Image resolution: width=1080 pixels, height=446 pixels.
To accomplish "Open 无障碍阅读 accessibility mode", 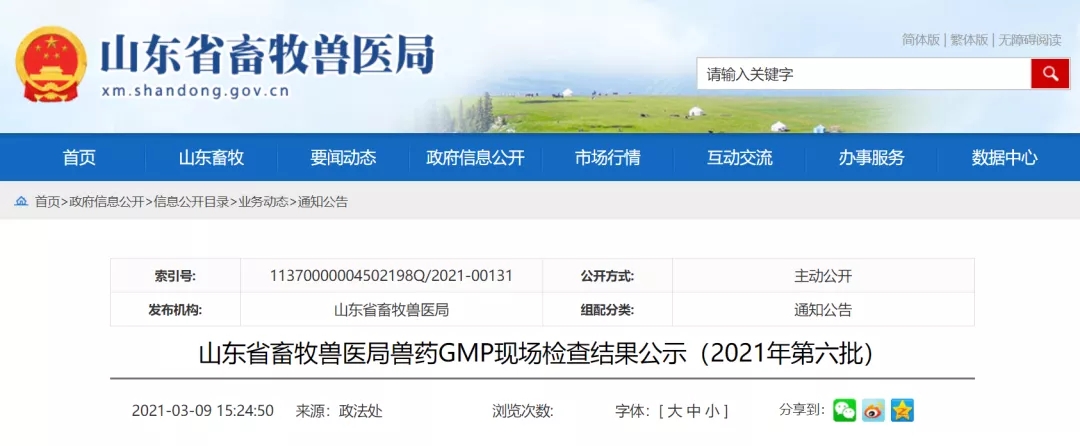I will (x=1030, y=40).
